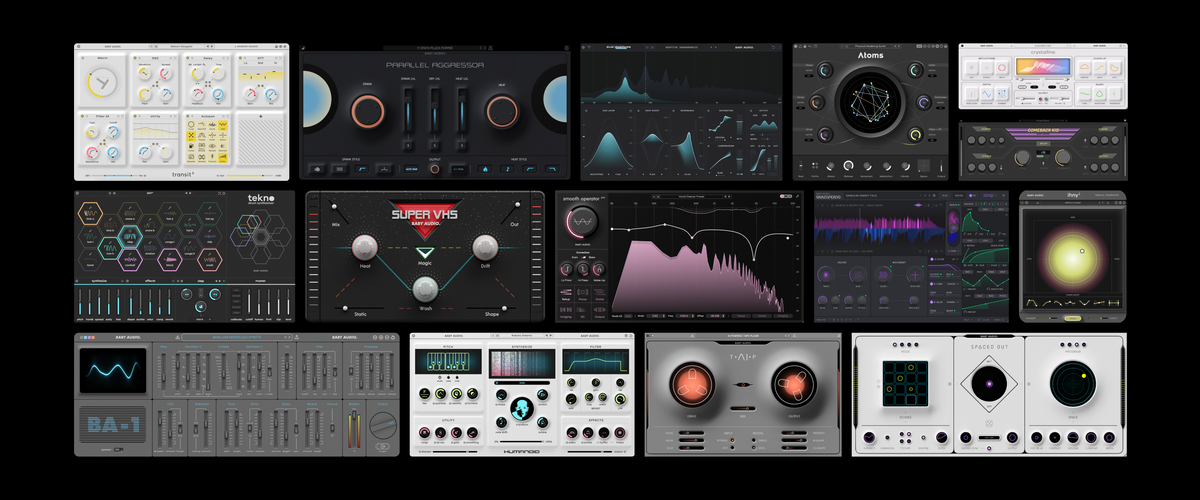
Task: Click the small Output knob in Parallel Aggressor
Action: tap(435, 169)
